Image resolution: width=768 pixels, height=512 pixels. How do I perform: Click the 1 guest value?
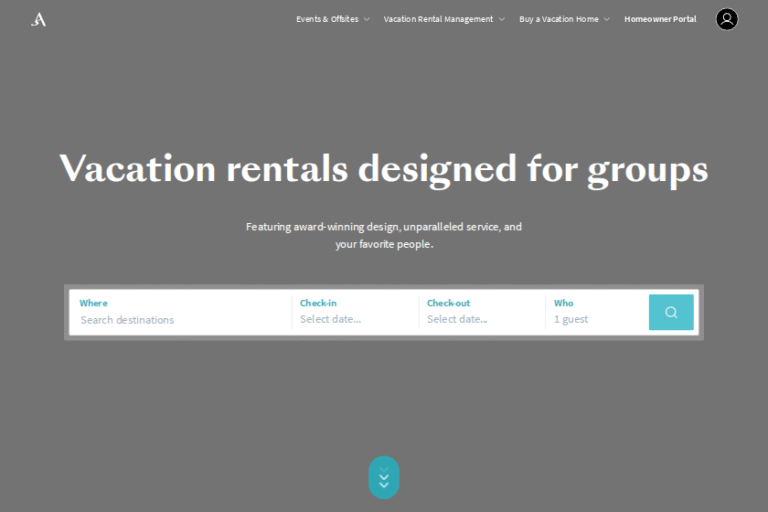click(571, 320)
